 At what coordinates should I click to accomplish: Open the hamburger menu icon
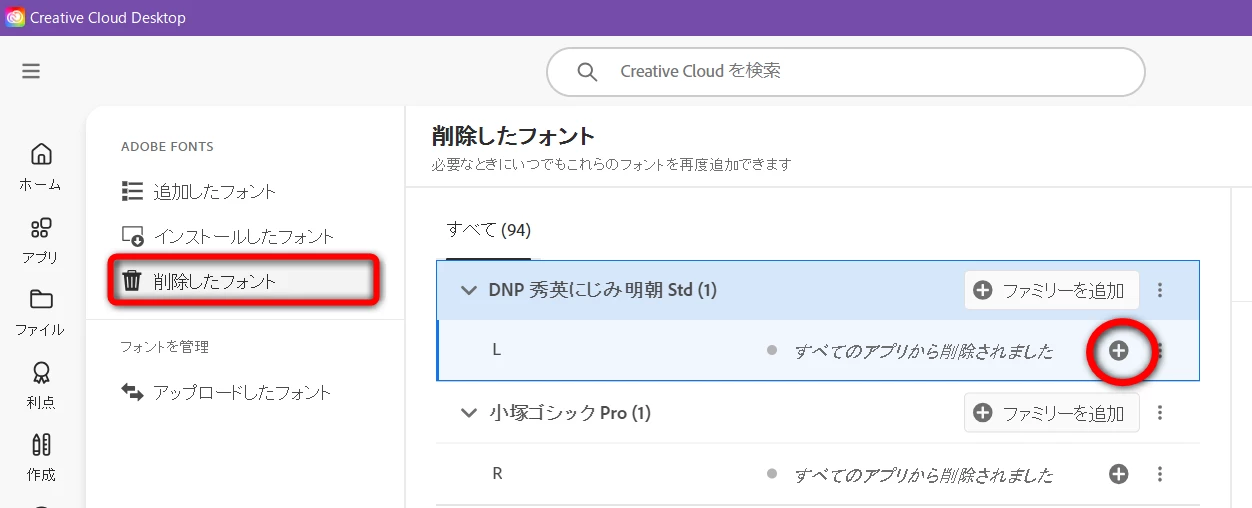pyautogui.click(x=31, y=71)
